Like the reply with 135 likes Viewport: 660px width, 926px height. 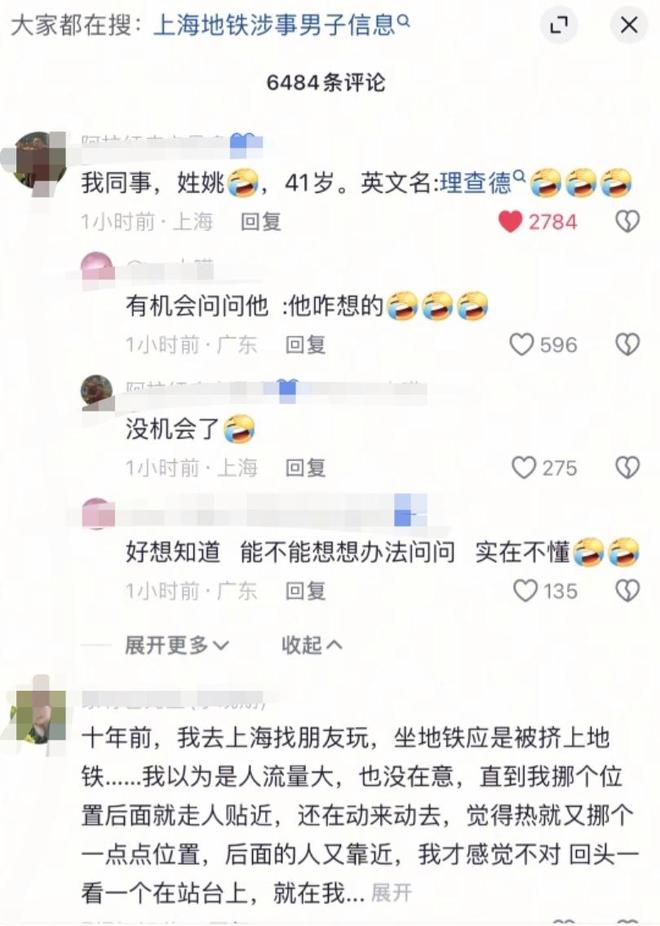click(525, 591)
